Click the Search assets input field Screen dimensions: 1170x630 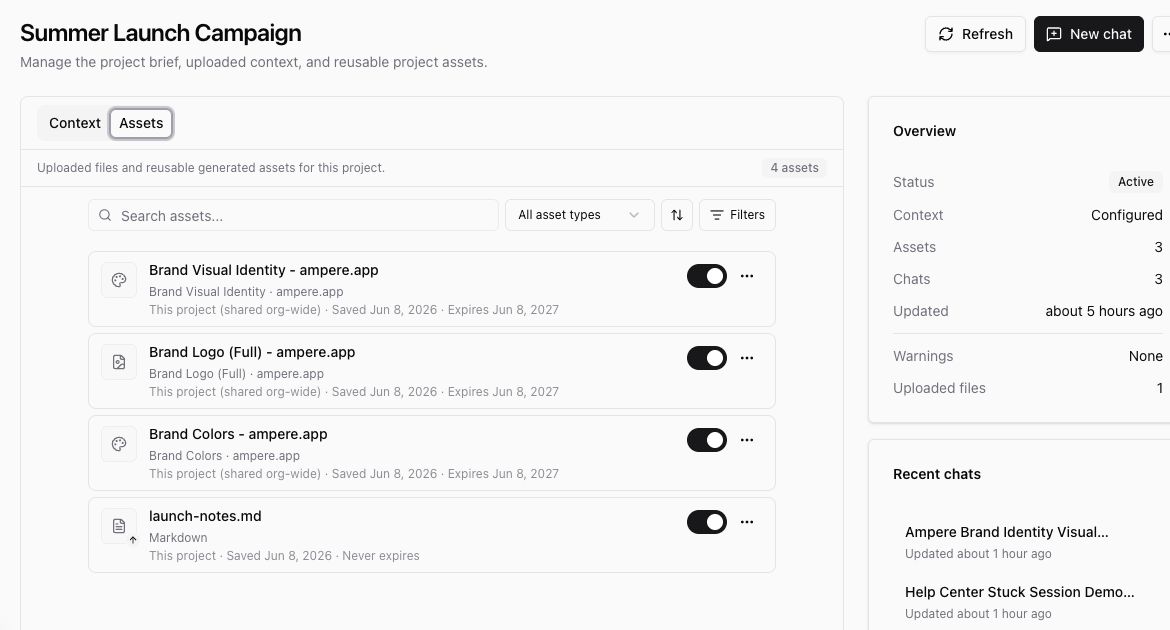click(293, 215)
